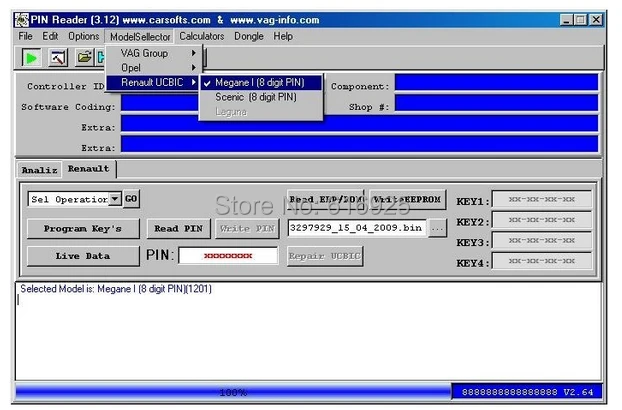Open the Options menu
The height and width of the screenshot is (410, 622).
(84, 36)
